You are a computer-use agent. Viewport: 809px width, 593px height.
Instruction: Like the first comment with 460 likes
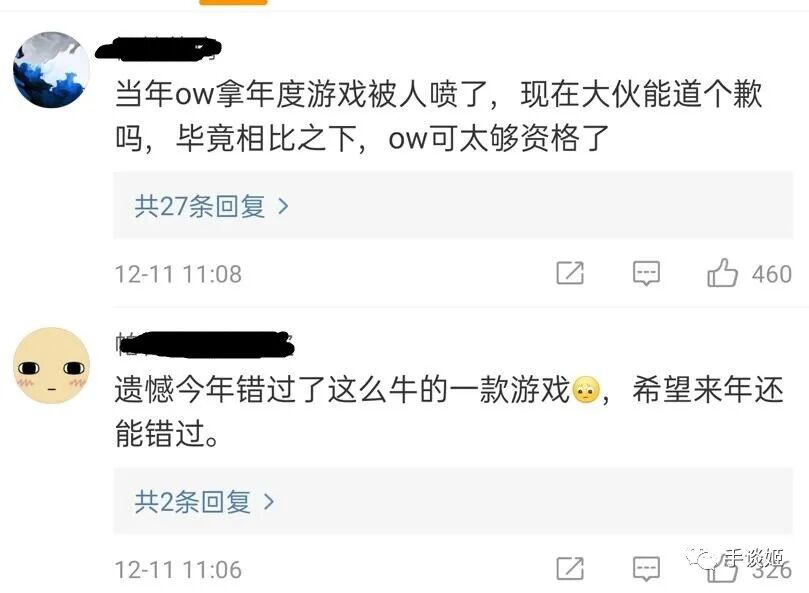click(722, 273)
